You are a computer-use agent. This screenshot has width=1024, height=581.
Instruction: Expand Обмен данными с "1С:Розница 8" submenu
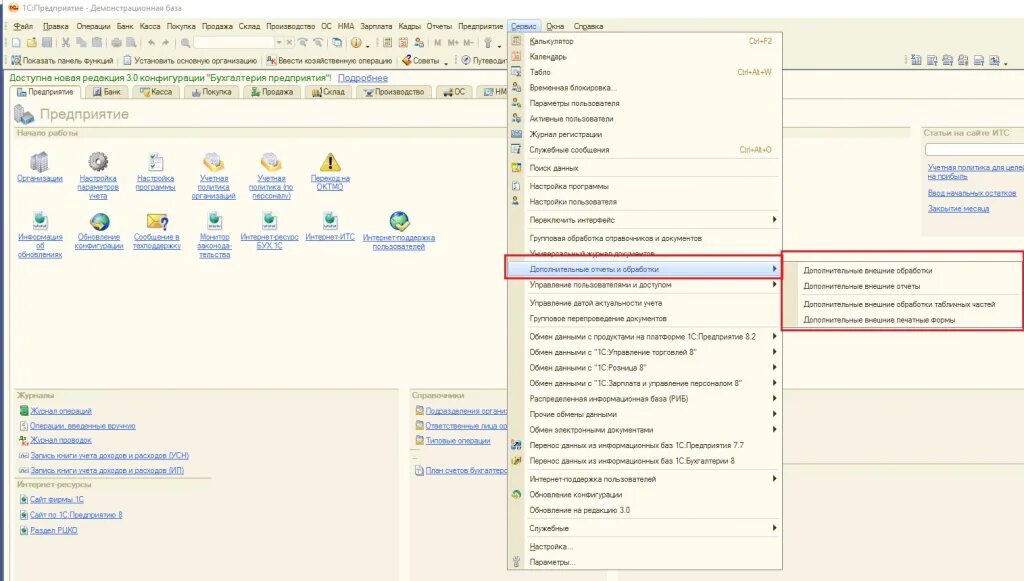tap(645, 368)
